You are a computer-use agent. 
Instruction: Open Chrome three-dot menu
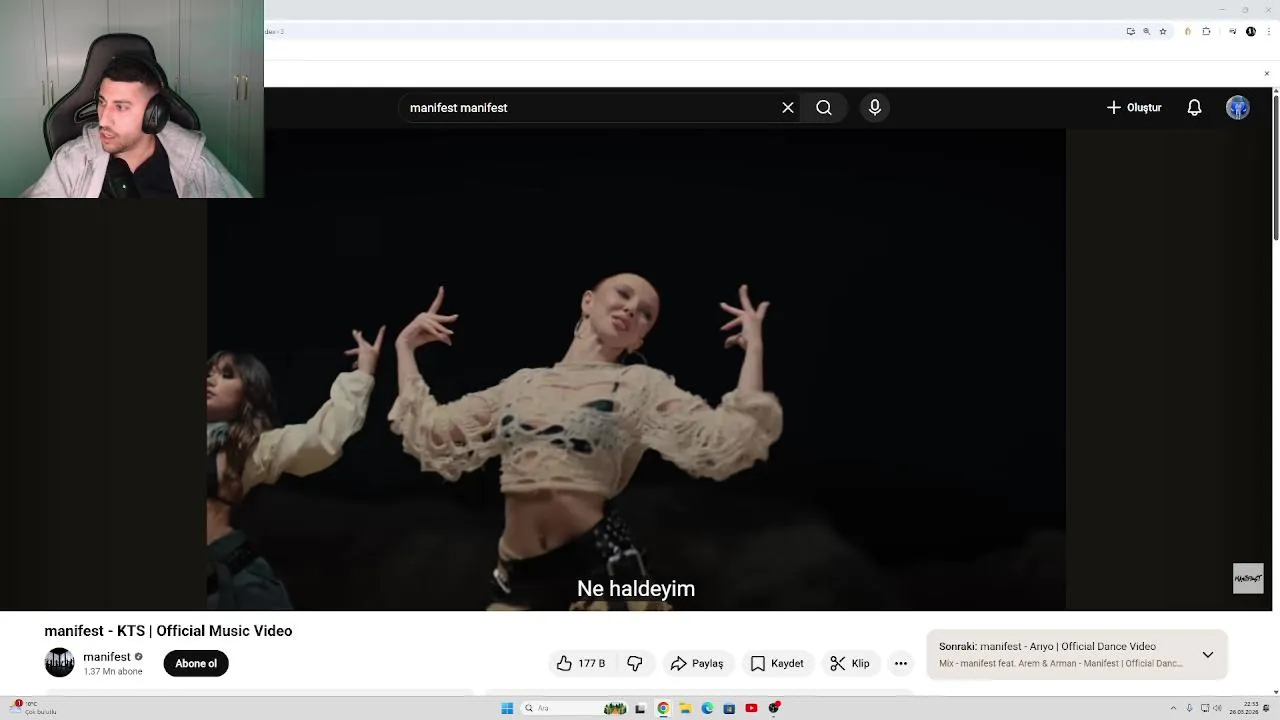[1267, 31]
